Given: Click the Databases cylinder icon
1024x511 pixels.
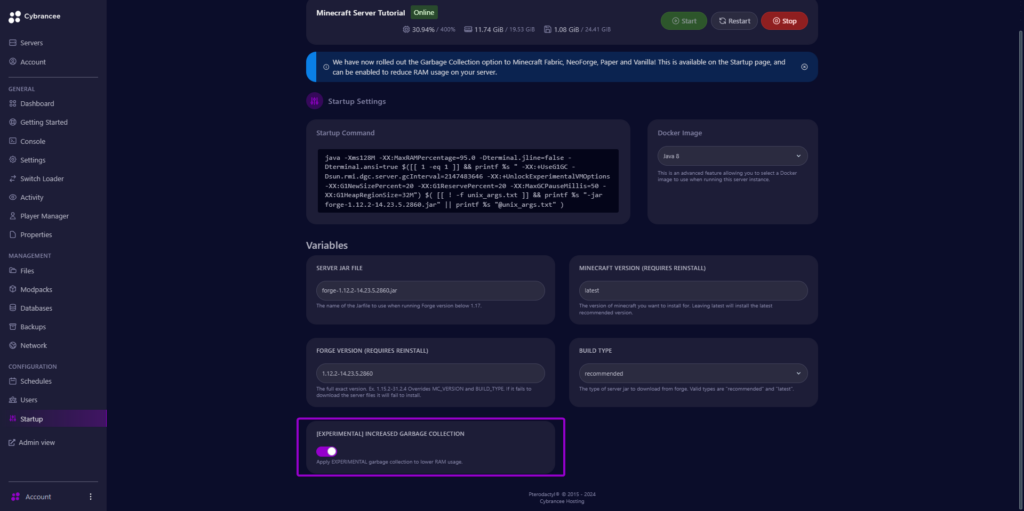Looking at the screenshot, I should point(13,308).
